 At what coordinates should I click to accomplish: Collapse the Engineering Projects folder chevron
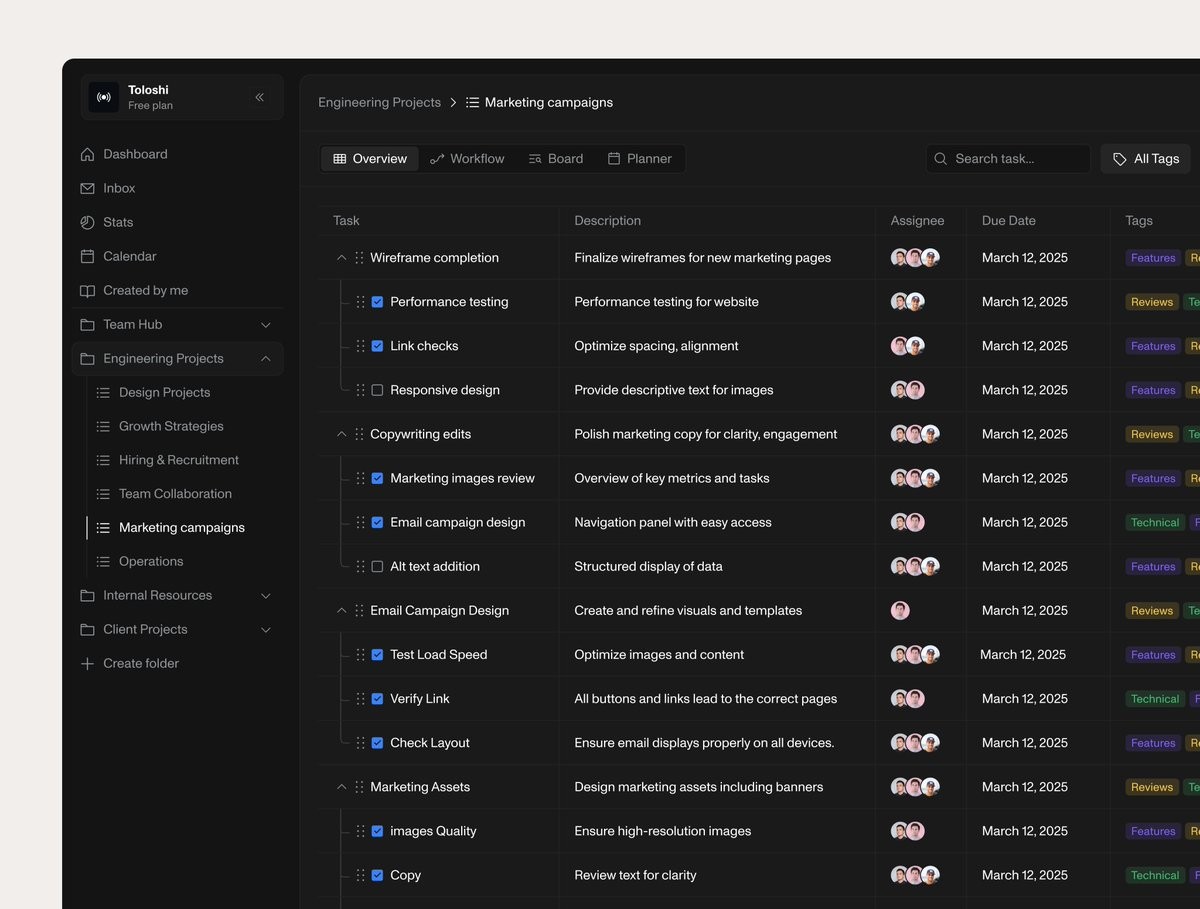click(x=265, y=358)
